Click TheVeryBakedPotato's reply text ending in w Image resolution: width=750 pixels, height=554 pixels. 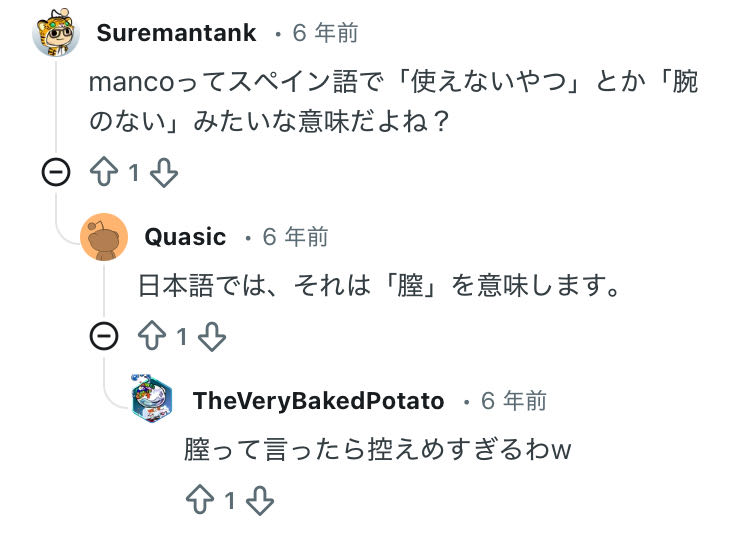click(x=377, y=450)
